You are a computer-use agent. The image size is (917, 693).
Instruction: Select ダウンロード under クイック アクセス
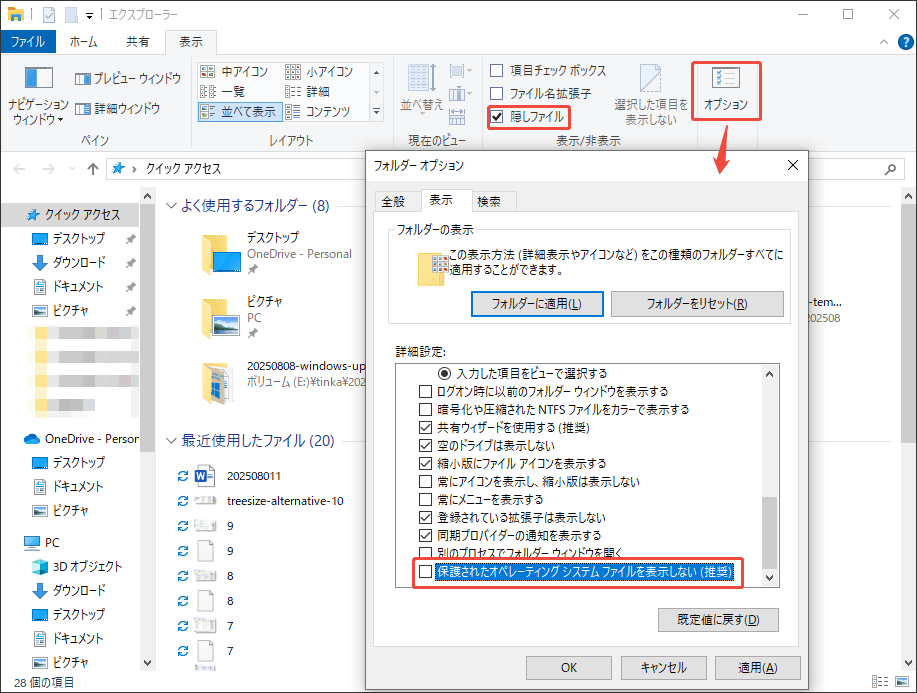click(78, 263)
